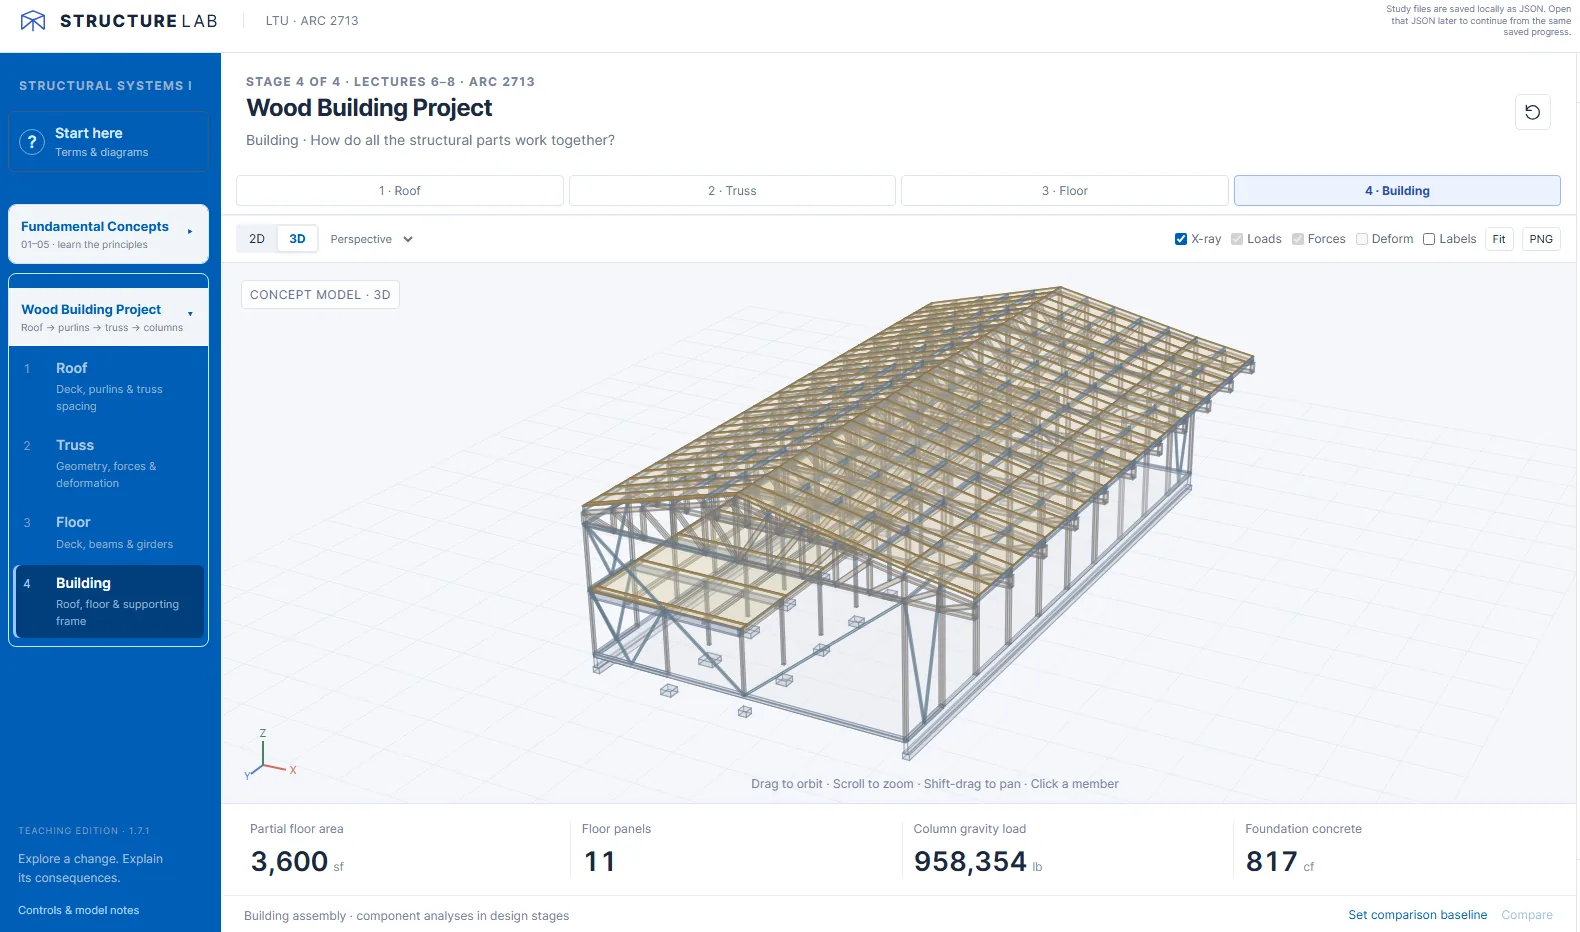Screen dimensions: 1580x932
Task: Click the Floor panels value 11
Action: point(600,861)
